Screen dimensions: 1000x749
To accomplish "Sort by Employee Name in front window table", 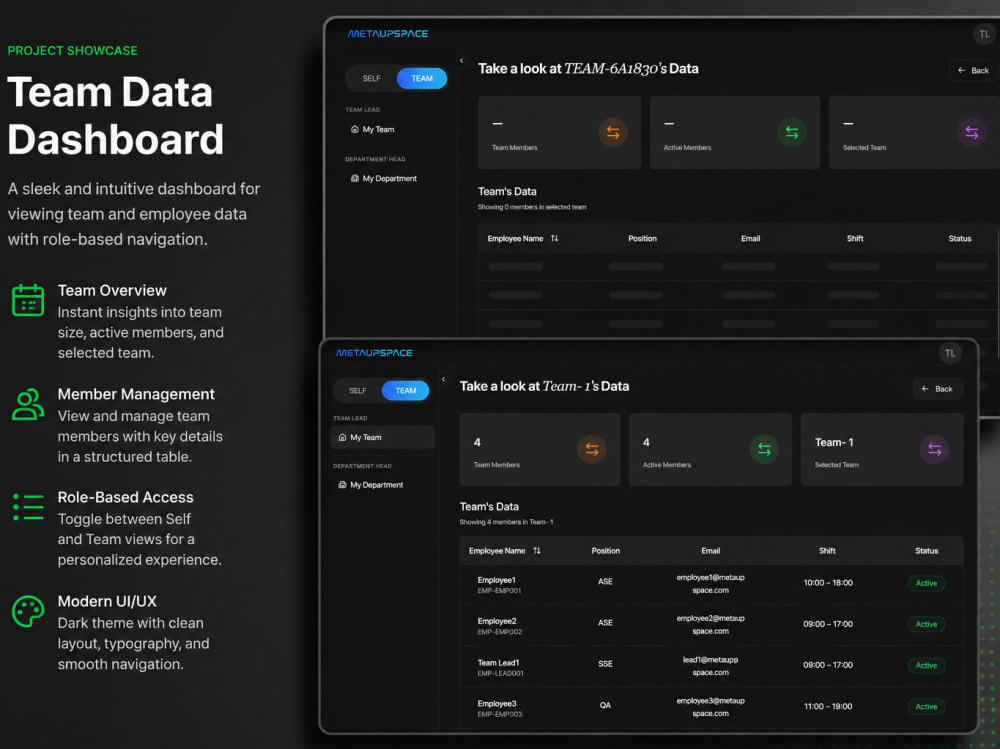I will (536, 551).
